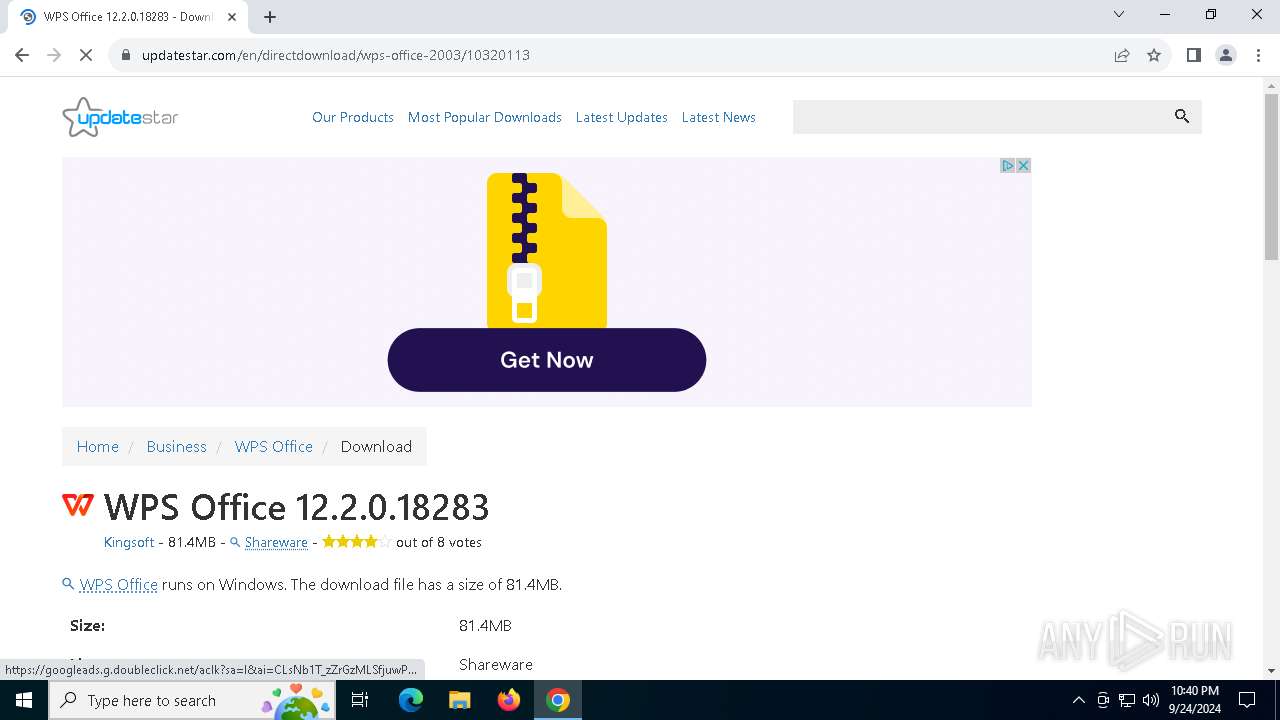Image resolution: width=1280 pixels, height=720 pixels.
Task: Click the network tray icon
Action: coord(1127,700)
